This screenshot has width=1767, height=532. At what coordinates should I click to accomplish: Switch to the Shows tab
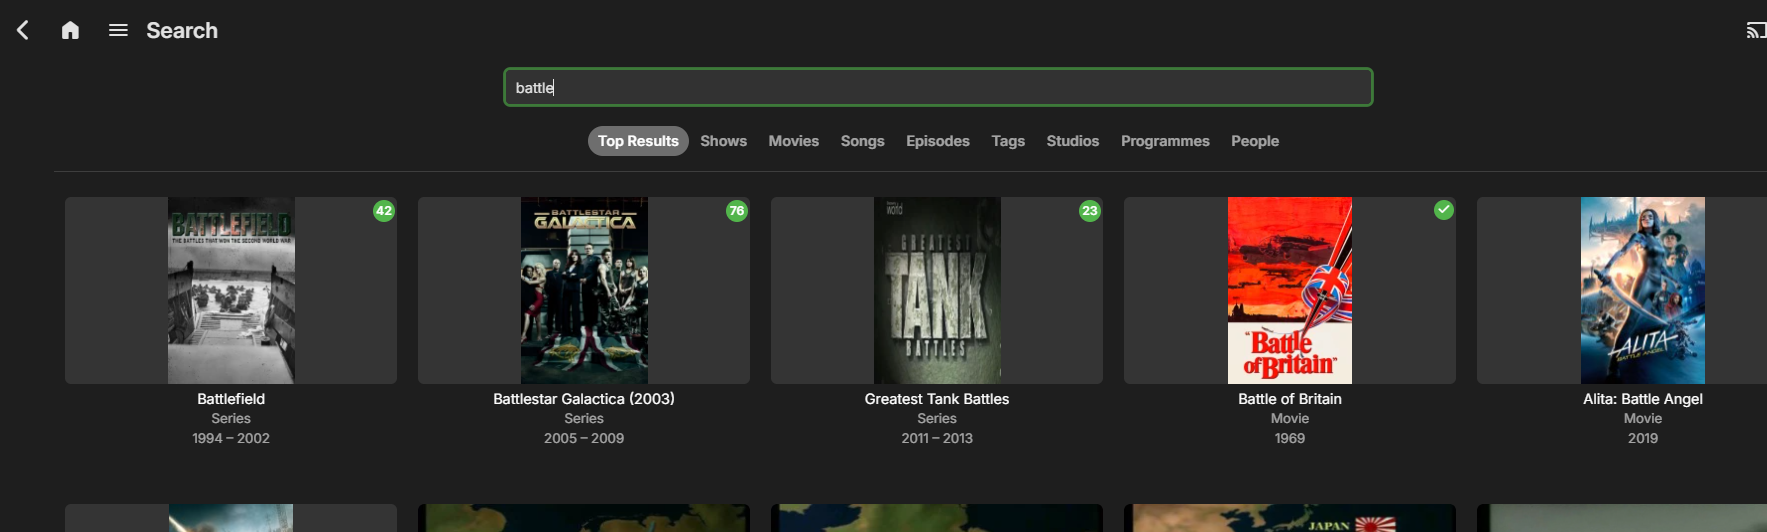(x=724, y=141)
